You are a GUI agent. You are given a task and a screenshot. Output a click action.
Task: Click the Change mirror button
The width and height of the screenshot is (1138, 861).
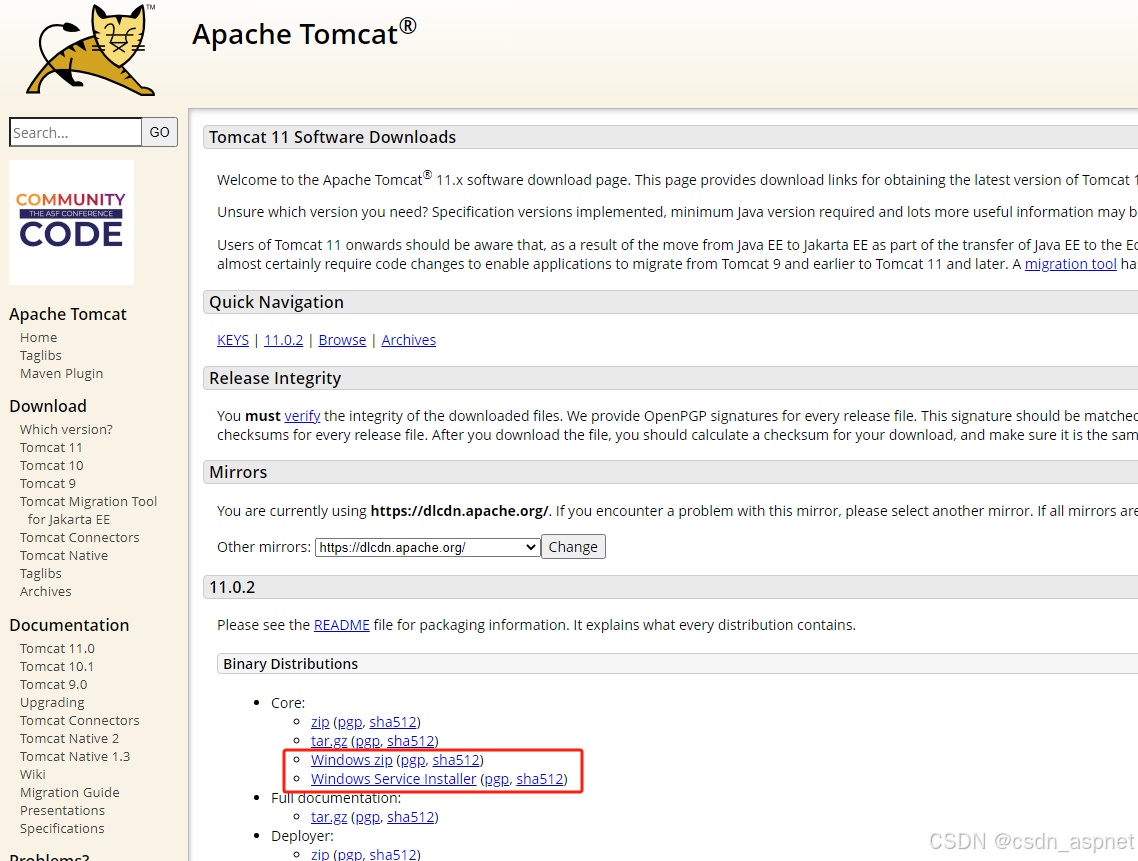(x=573, y=547)
